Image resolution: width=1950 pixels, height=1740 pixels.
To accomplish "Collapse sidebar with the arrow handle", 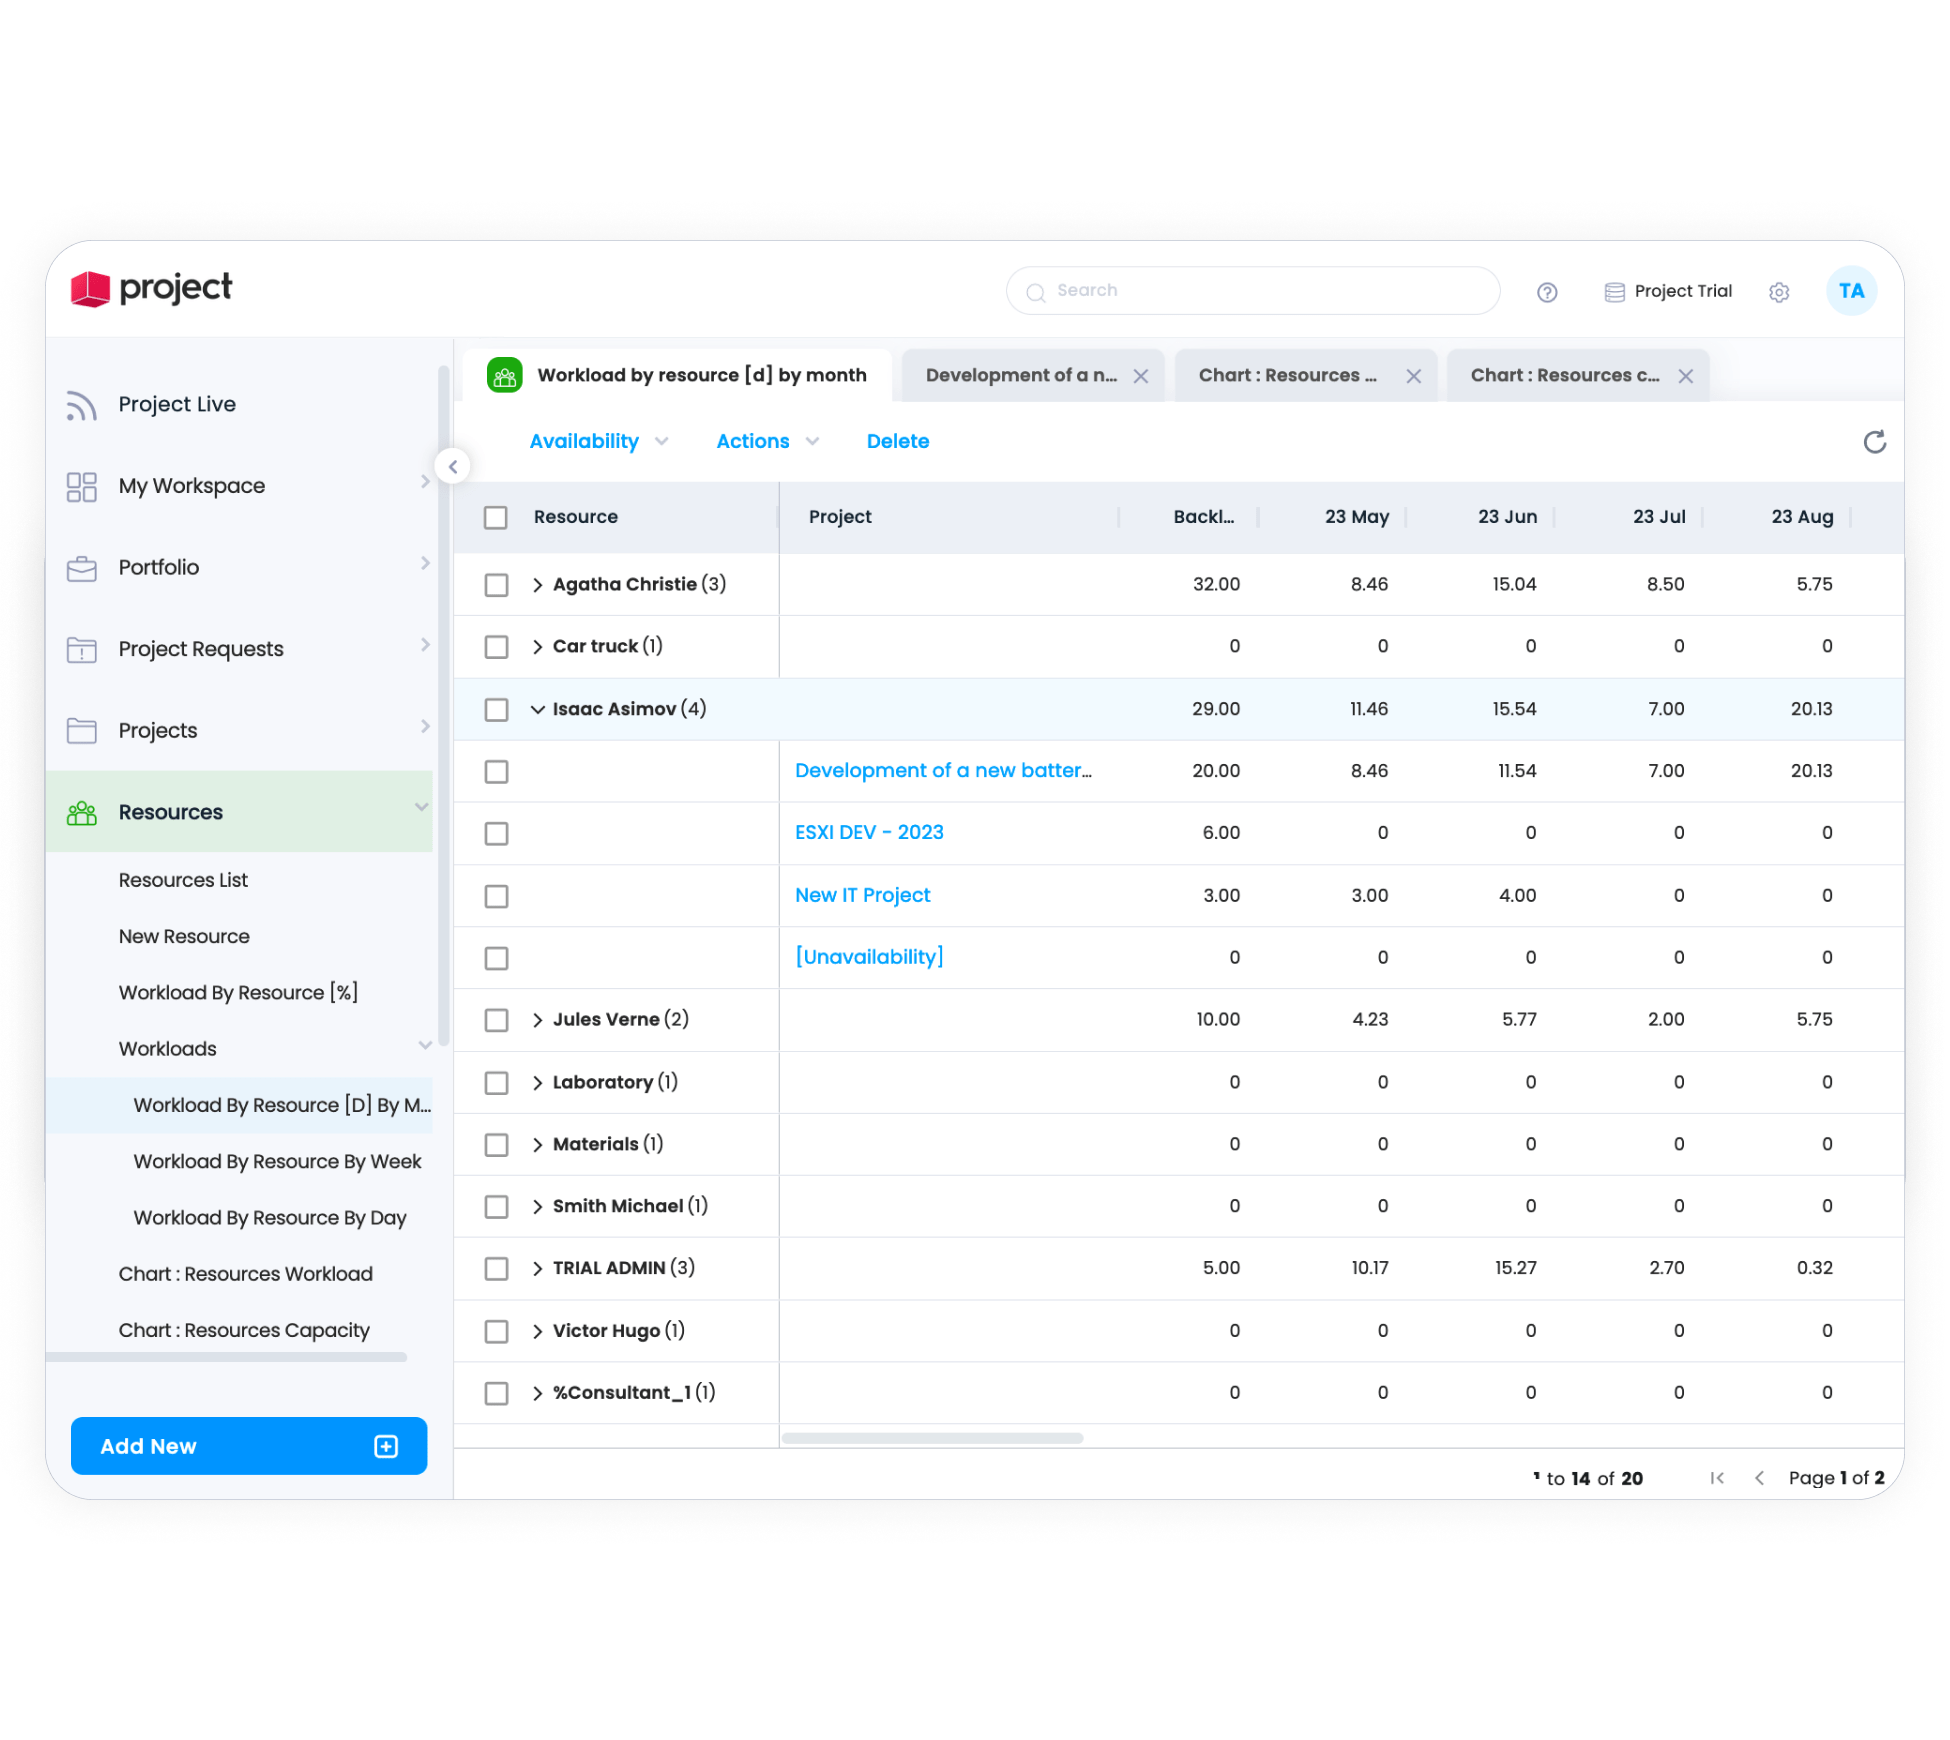I will pos(453,466).
